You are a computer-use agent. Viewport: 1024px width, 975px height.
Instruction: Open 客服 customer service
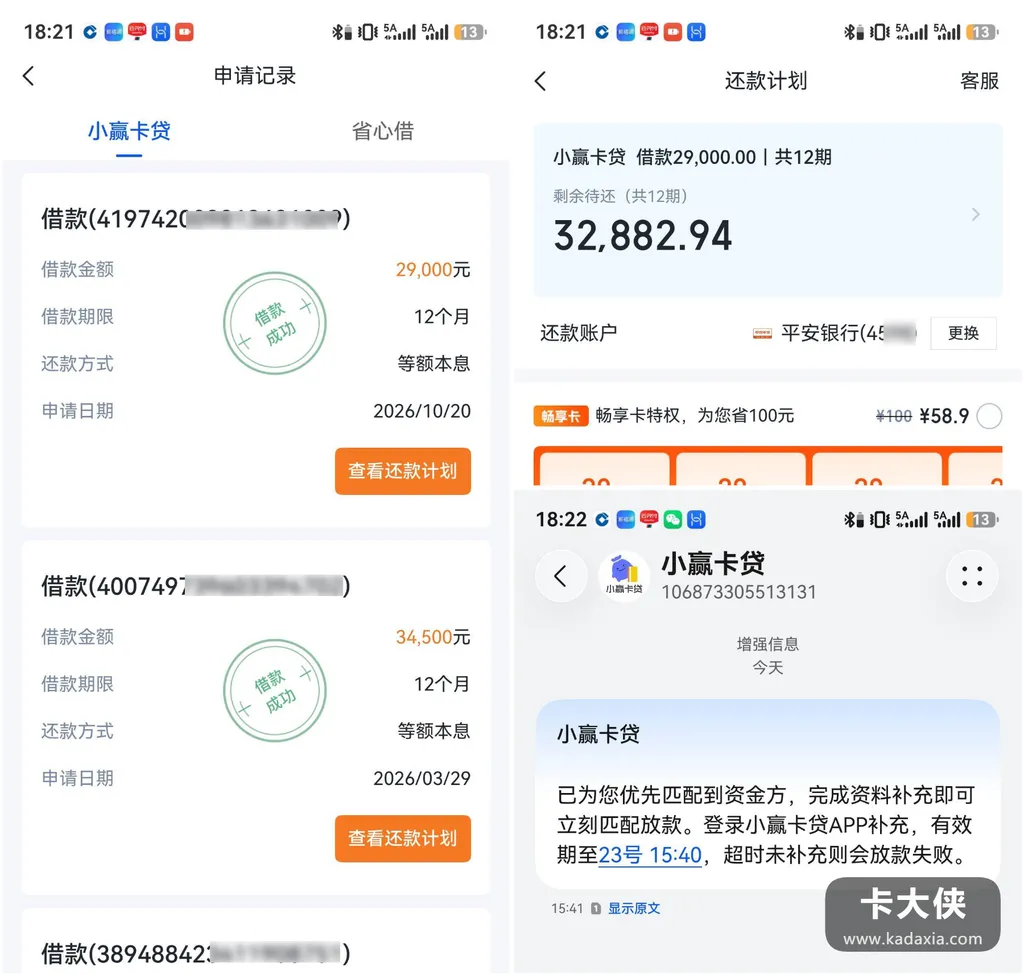(x=979, y=81)
